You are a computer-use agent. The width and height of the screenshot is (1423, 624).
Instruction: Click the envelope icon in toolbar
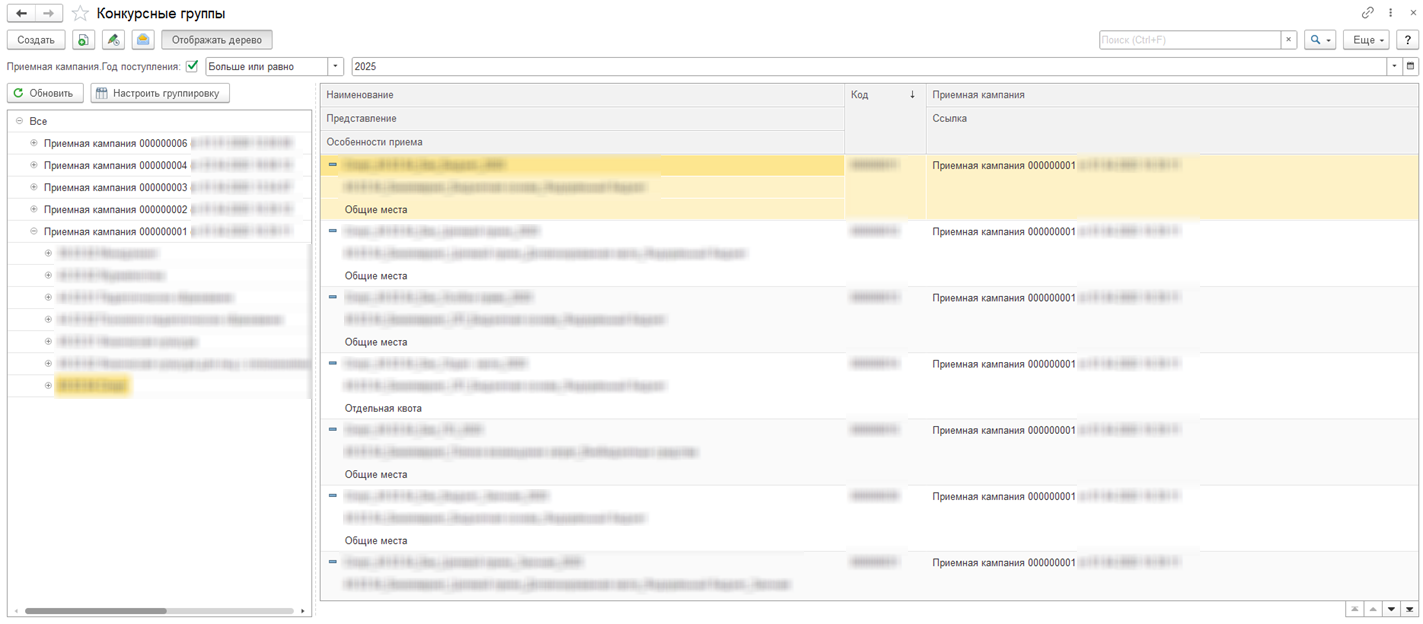(x=143, y=40)
